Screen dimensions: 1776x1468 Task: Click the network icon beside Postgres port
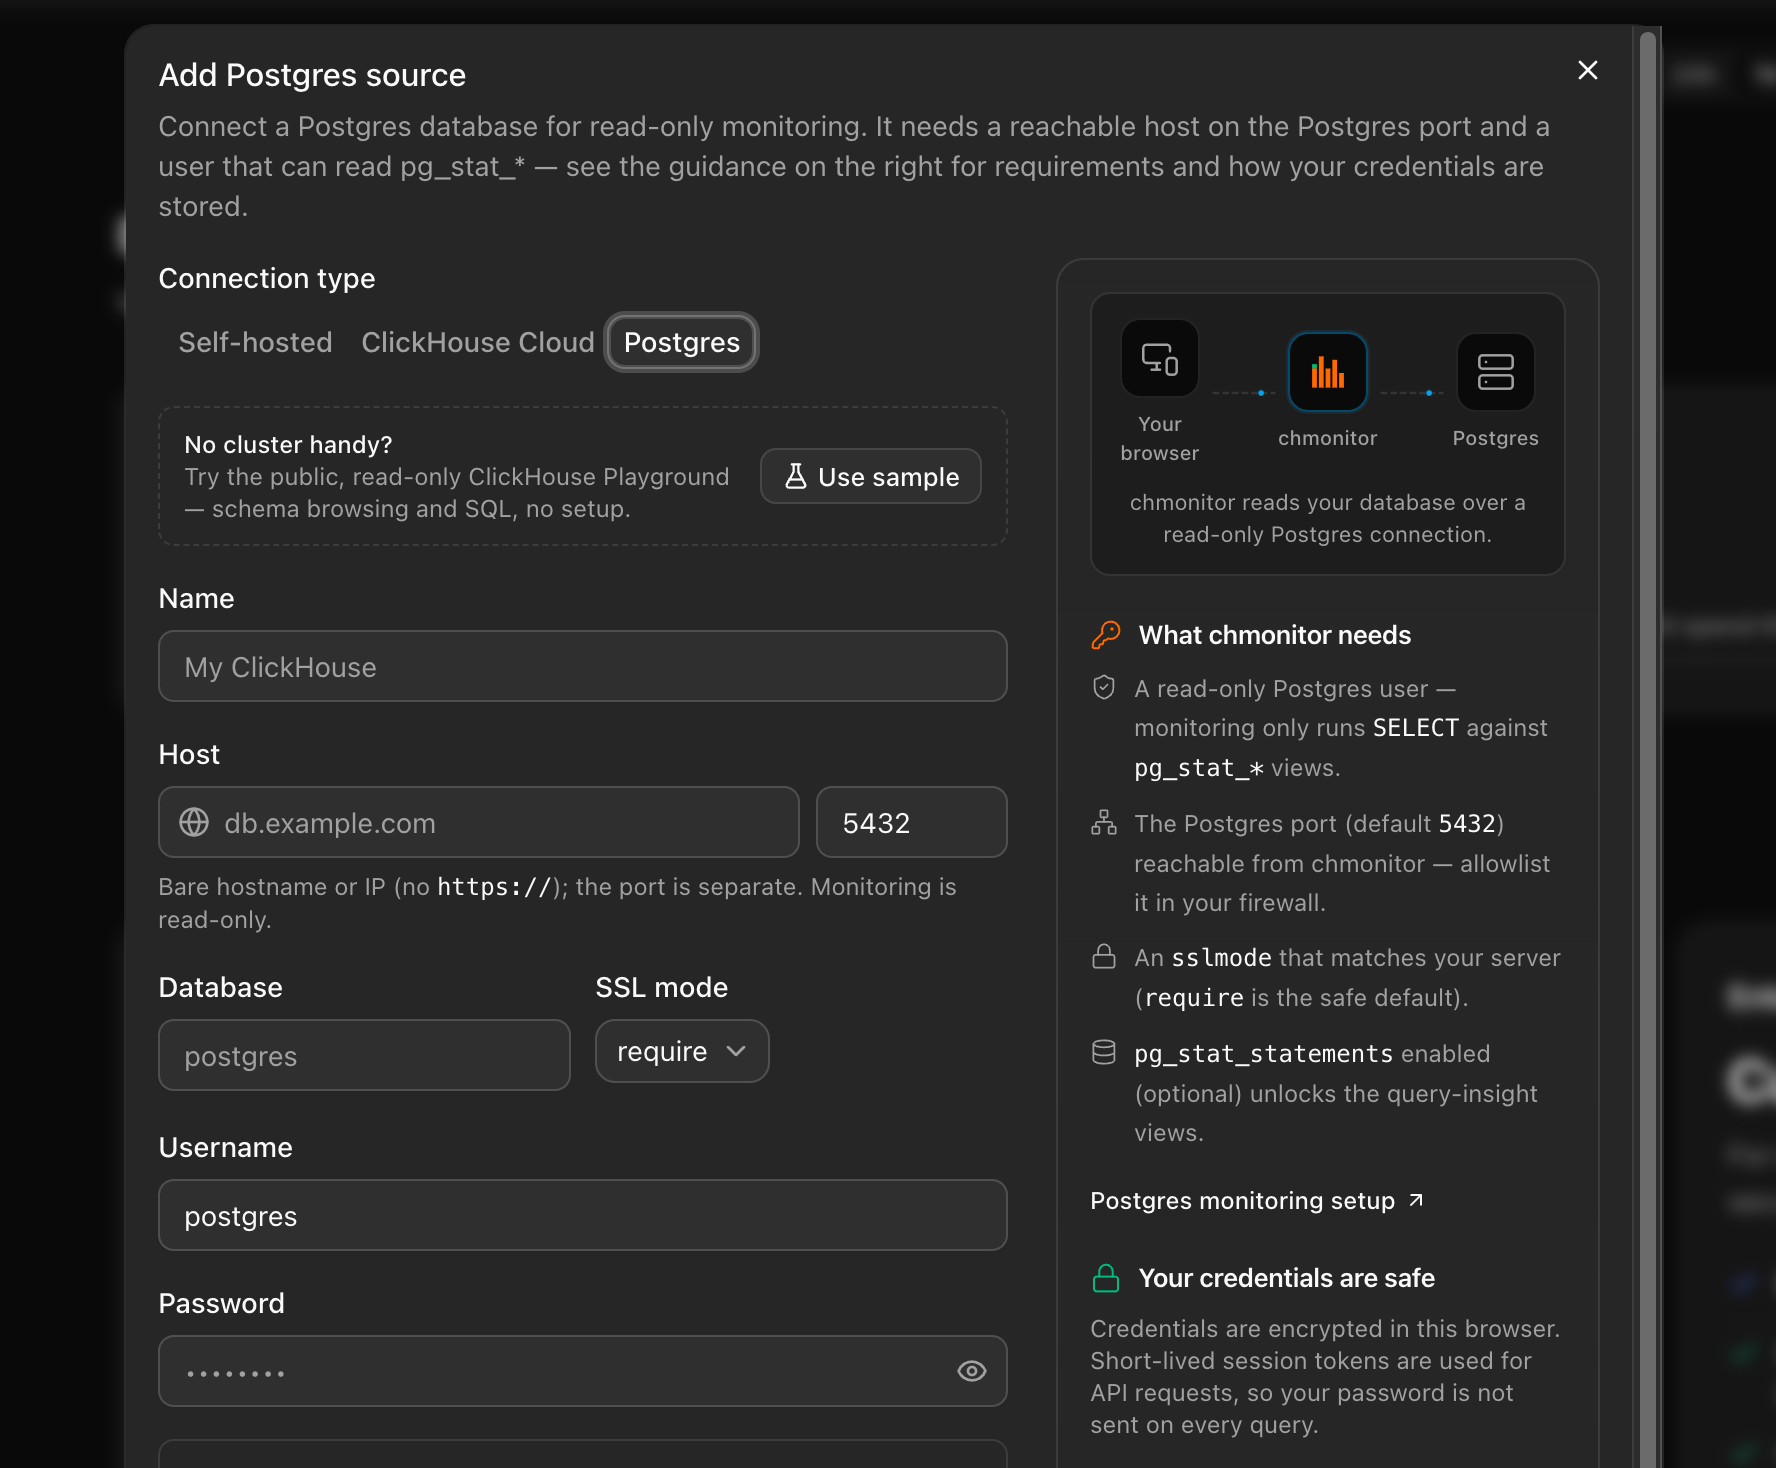point(1104,823)
